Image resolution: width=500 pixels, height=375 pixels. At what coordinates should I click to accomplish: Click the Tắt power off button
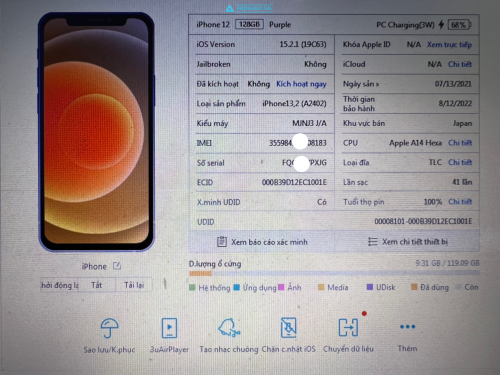coord(97,285)
